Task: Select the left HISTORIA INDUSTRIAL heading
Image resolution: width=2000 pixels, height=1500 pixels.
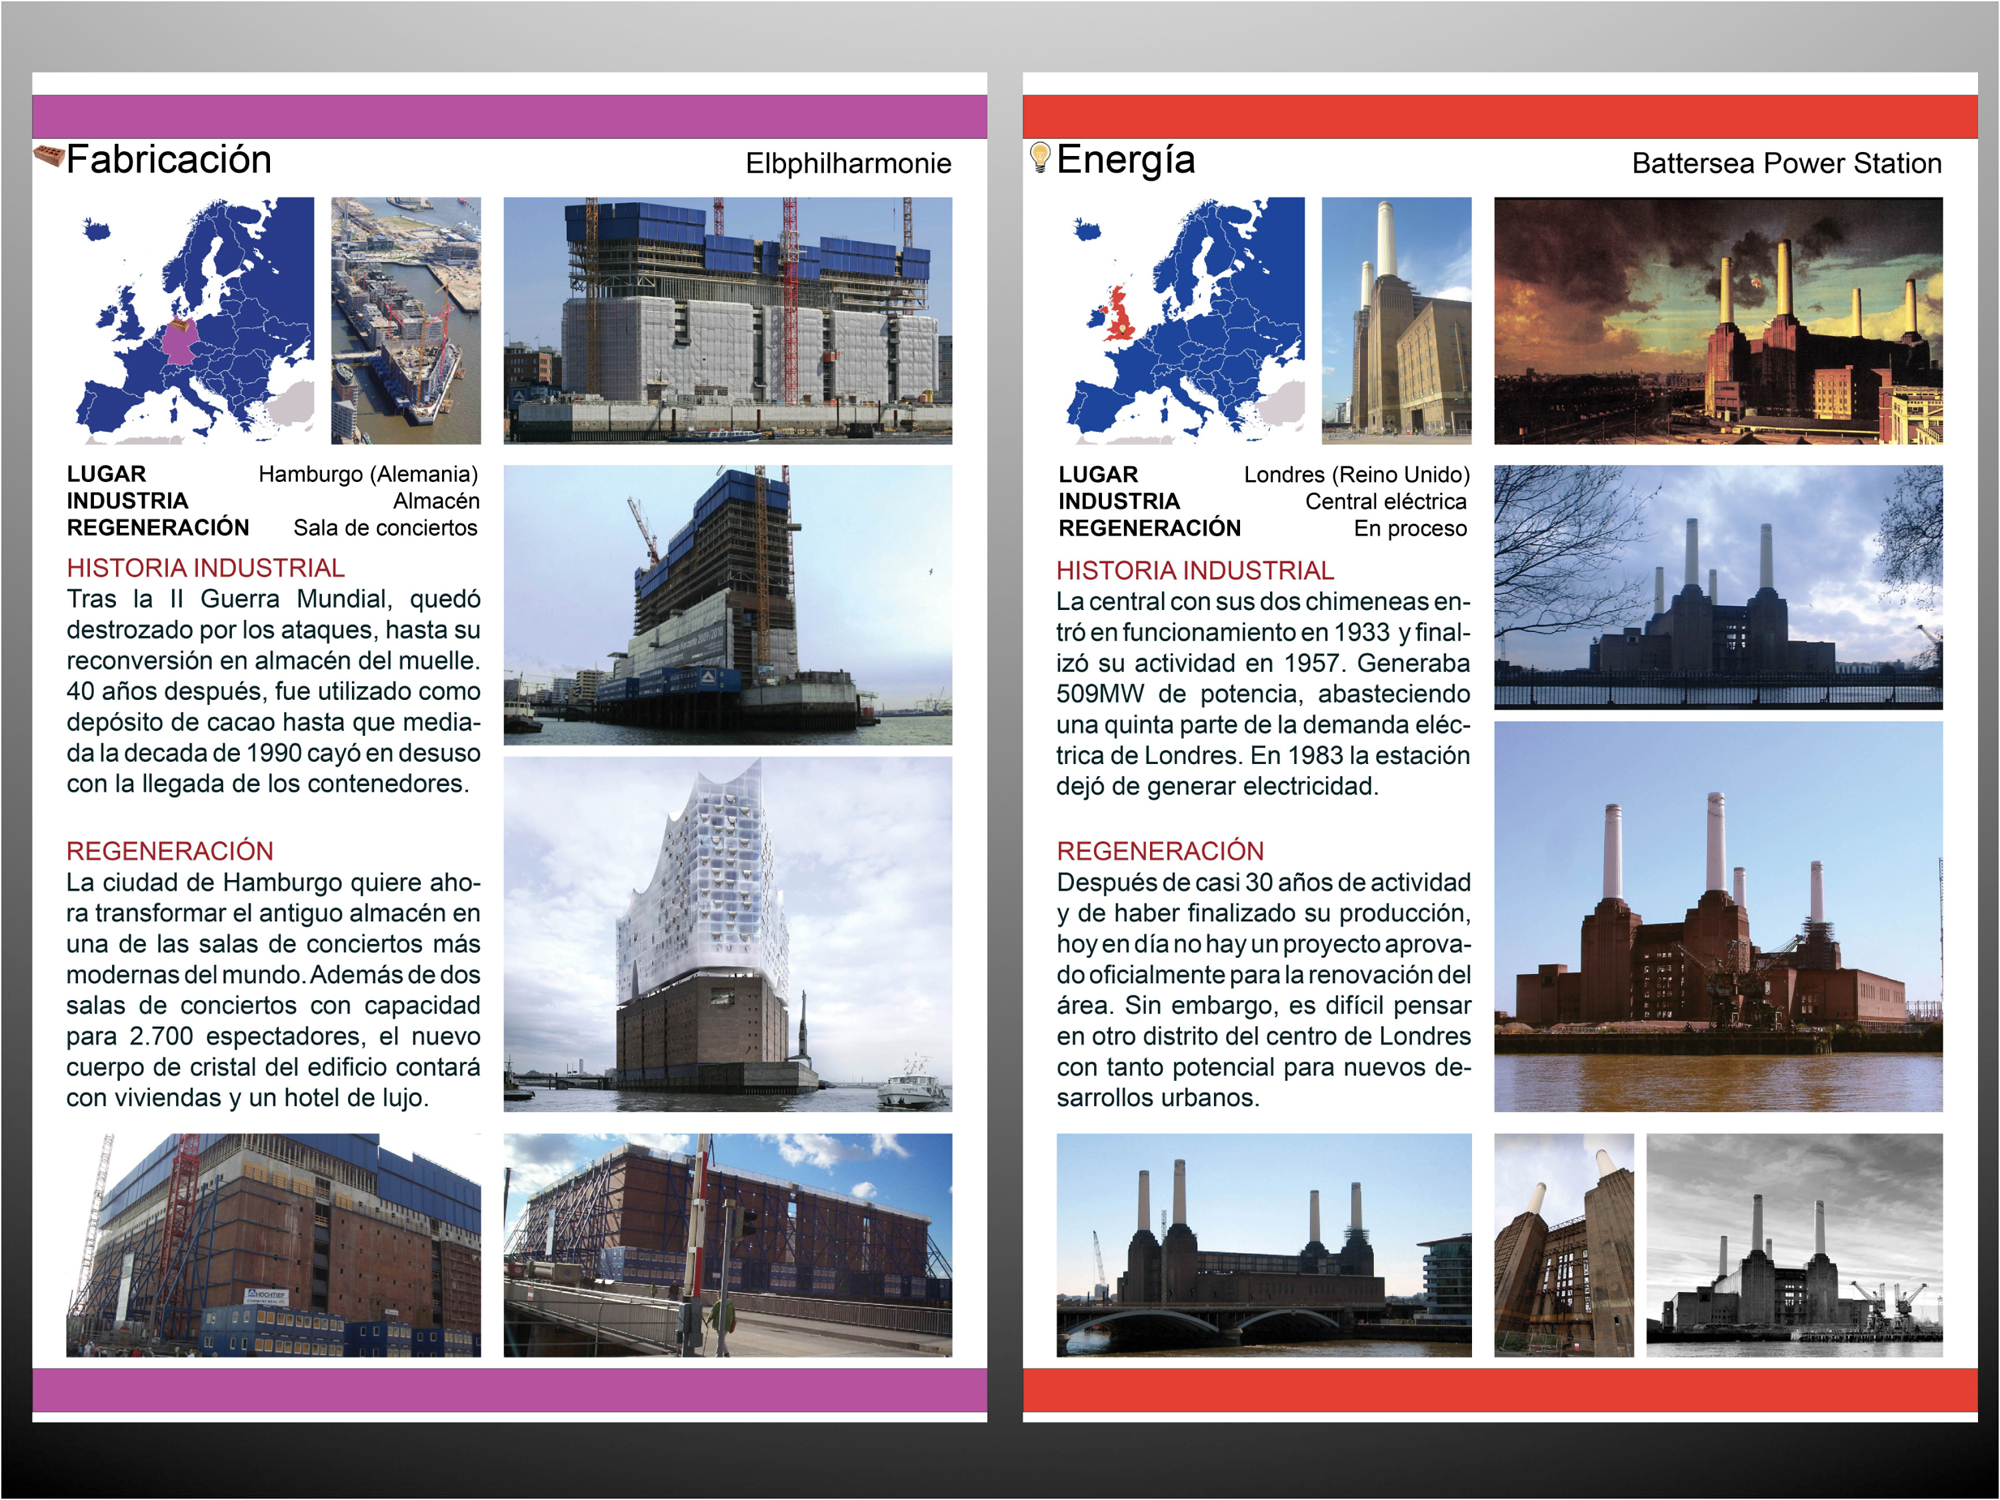Action: [x=205, y=568]
